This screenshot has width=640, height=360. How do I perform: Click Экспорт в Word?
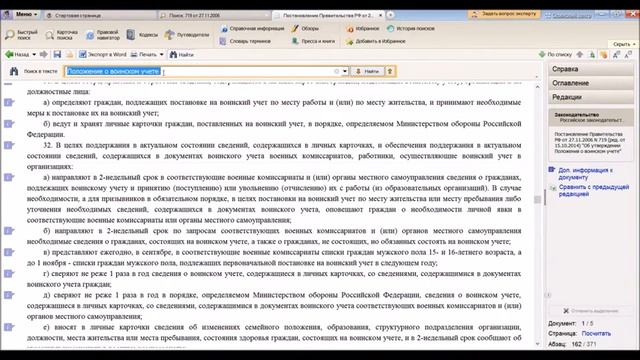102,54
